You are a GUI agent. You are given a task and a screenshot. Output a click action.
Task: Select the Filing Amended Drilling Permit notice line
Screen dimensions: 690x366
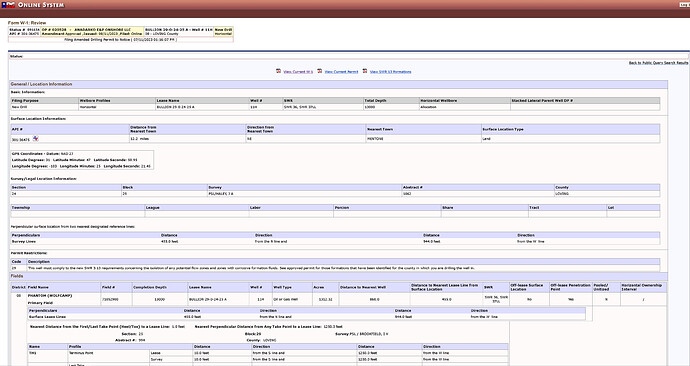120,40
